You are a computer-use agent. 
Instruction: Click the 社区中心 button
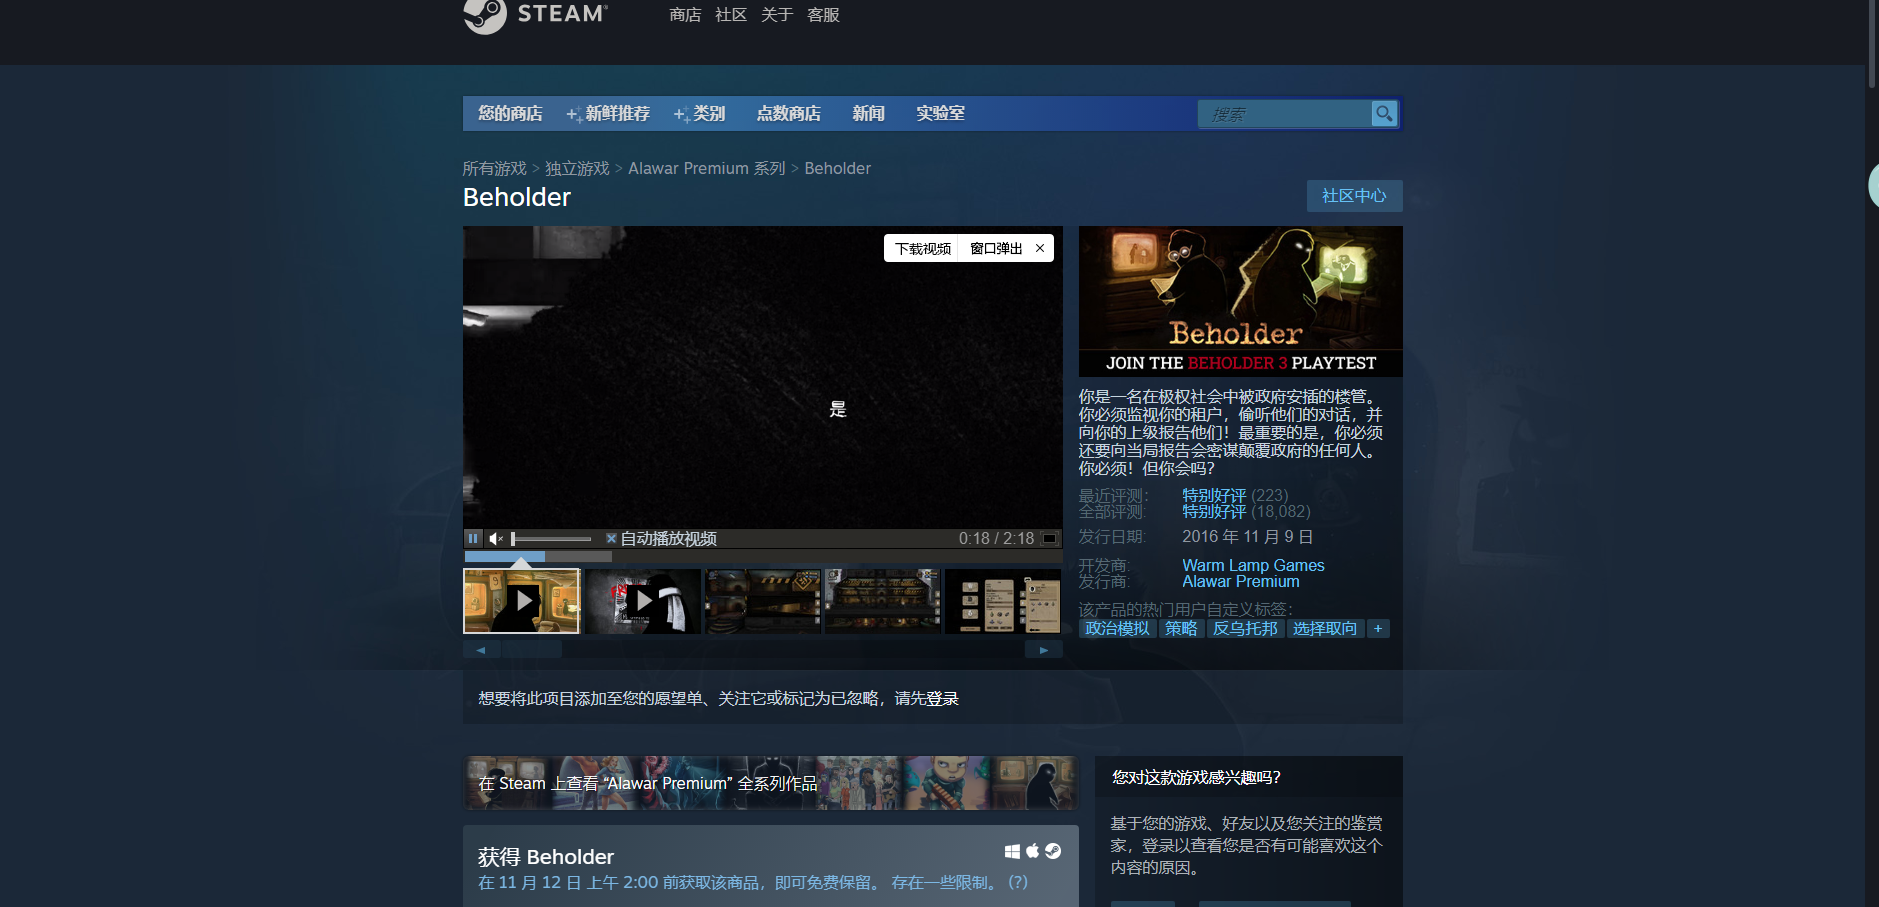(x=1354, y=196)
